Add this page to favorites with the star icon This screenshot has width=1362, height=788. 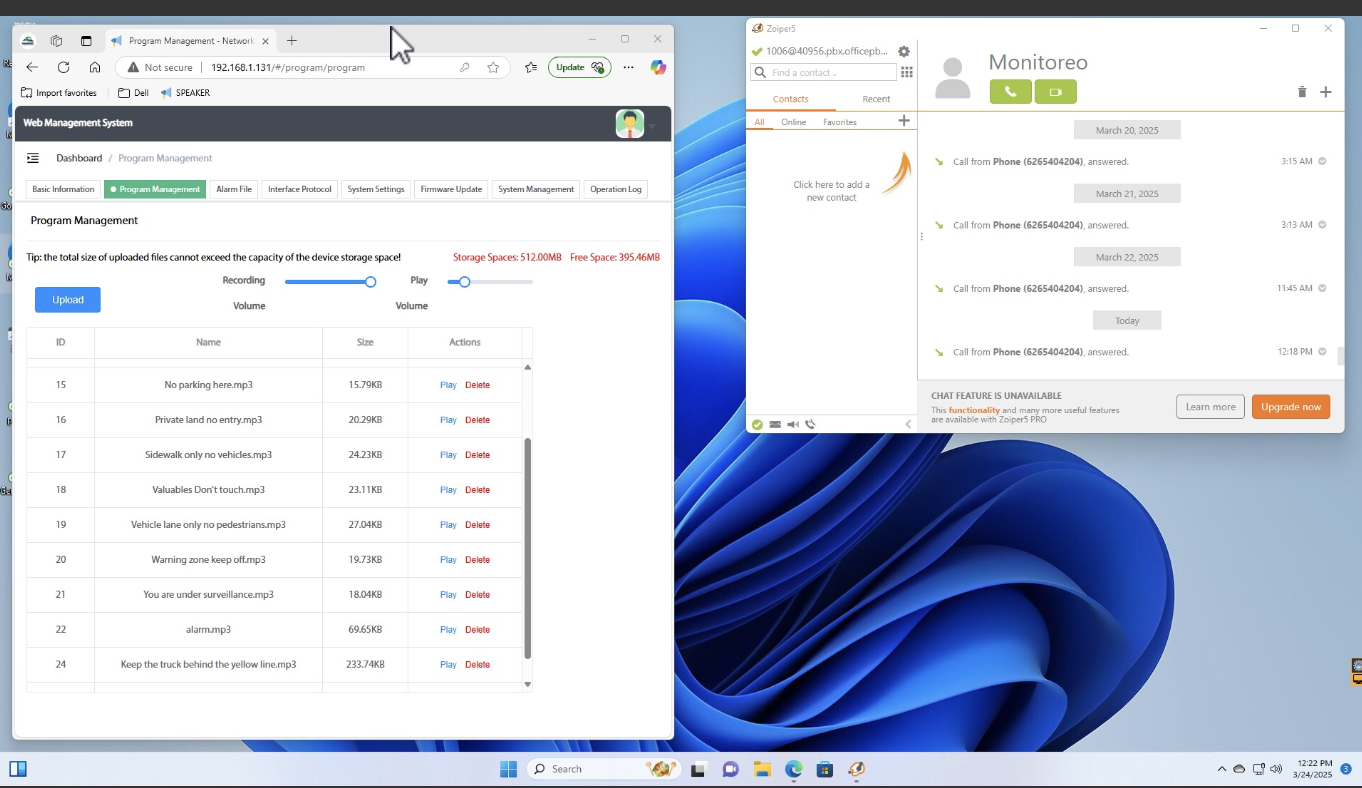tap(493, 67)
